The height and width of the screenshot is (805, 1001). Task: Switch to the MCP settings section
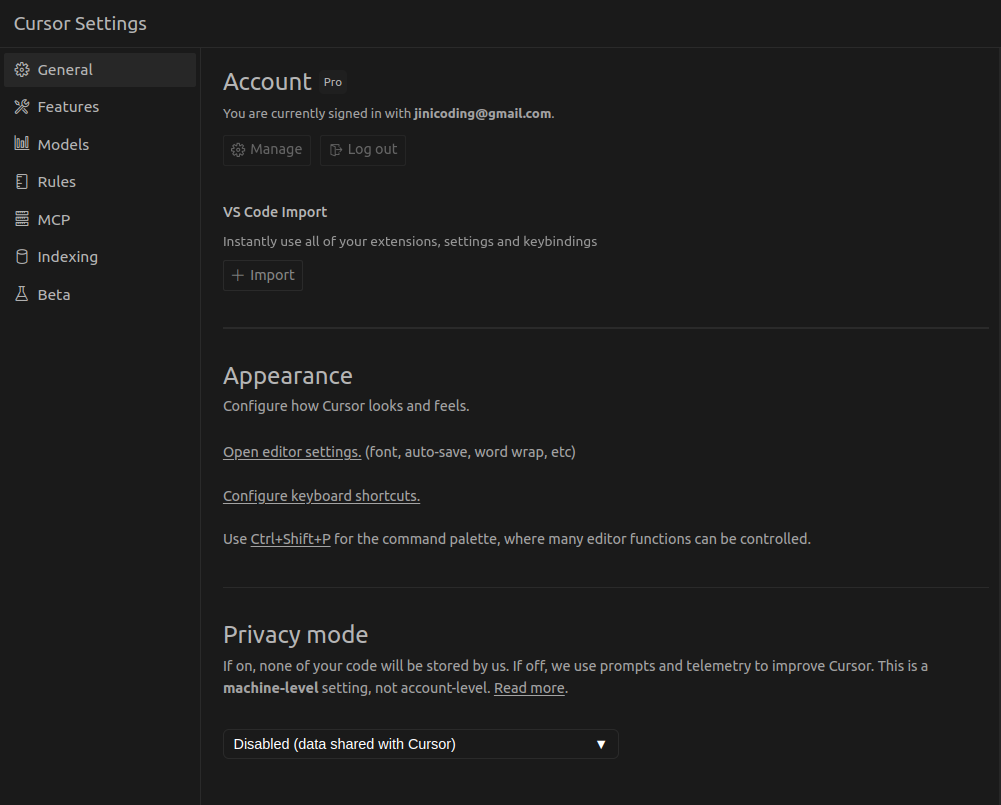(x=100, y=220)
